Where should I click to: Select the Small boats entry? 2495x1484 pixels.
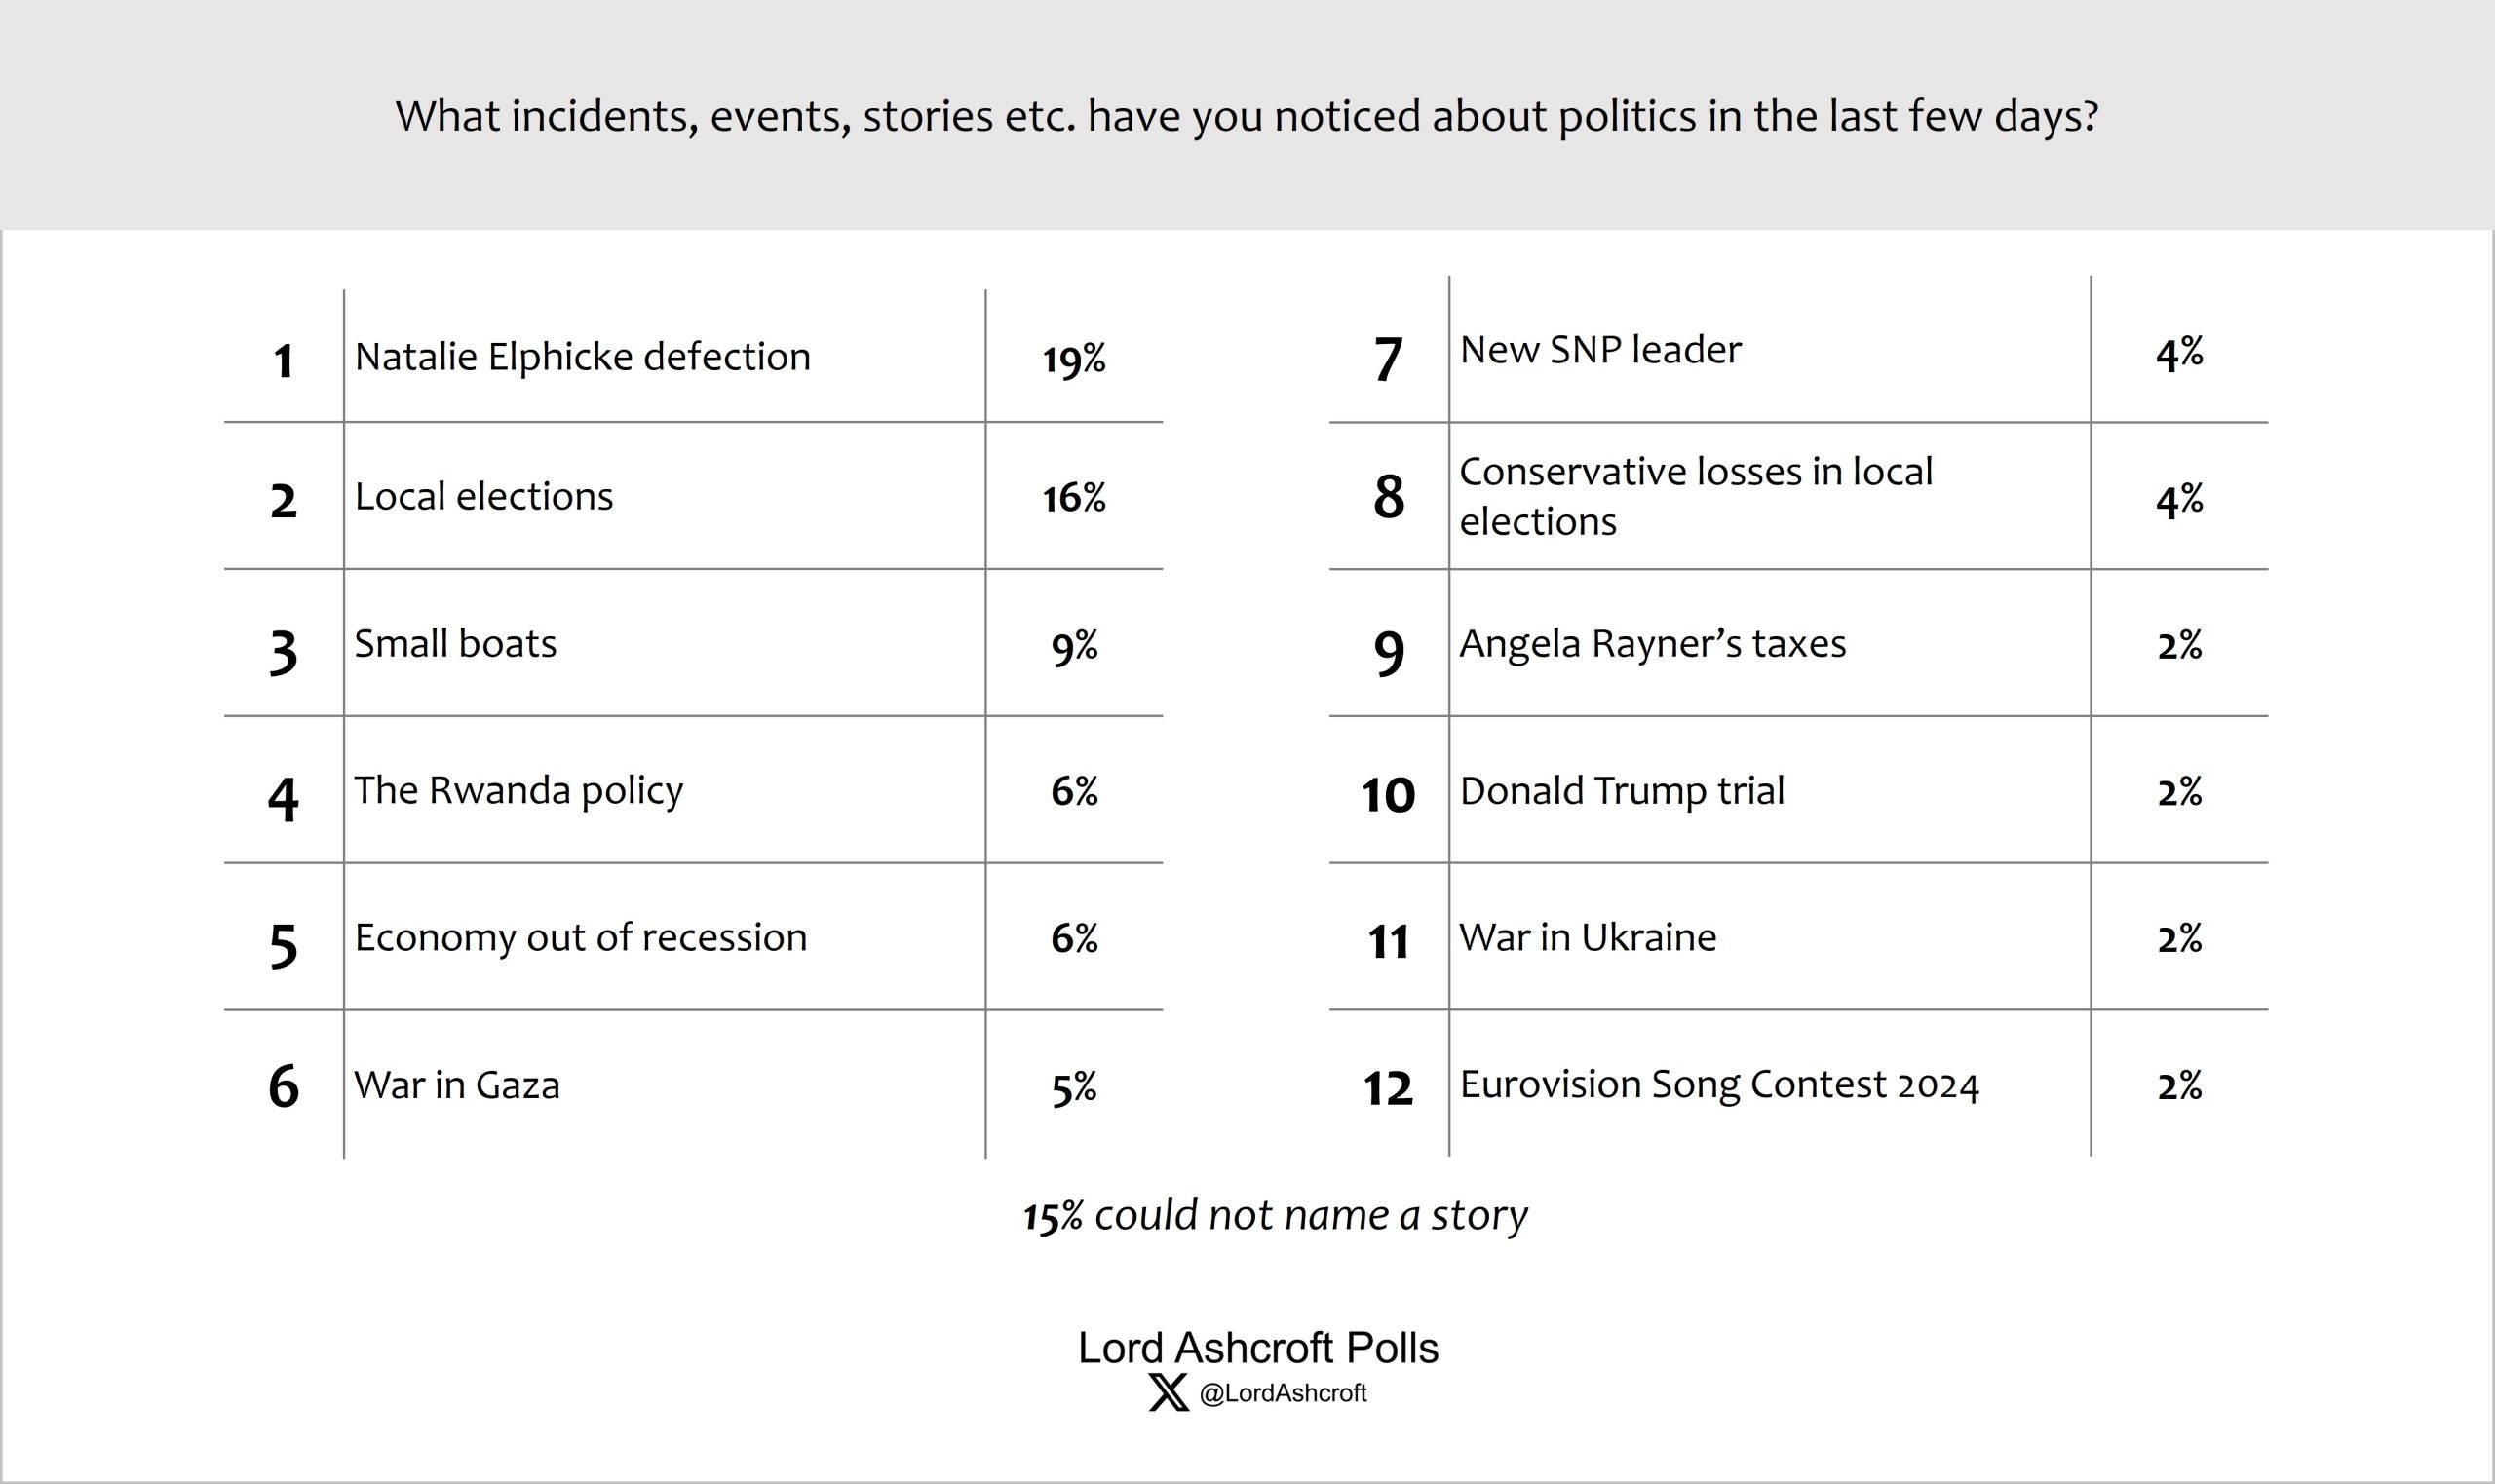pos(456,644)
